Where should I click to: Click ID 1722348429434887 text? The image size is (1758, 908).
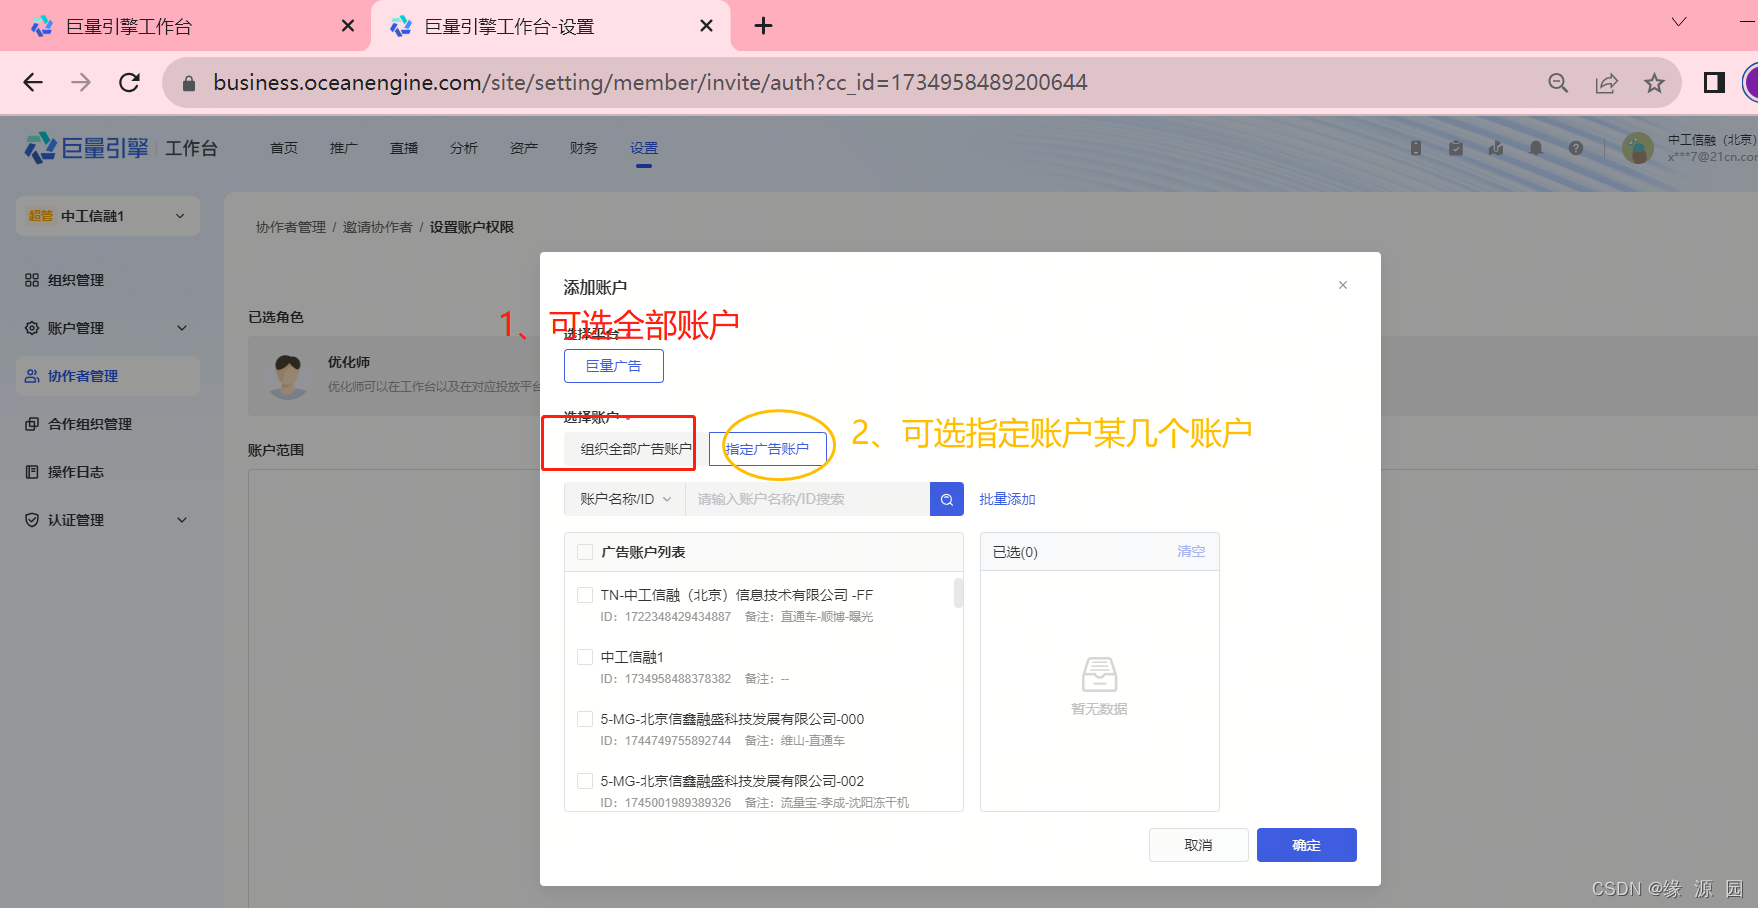[666, 617]
